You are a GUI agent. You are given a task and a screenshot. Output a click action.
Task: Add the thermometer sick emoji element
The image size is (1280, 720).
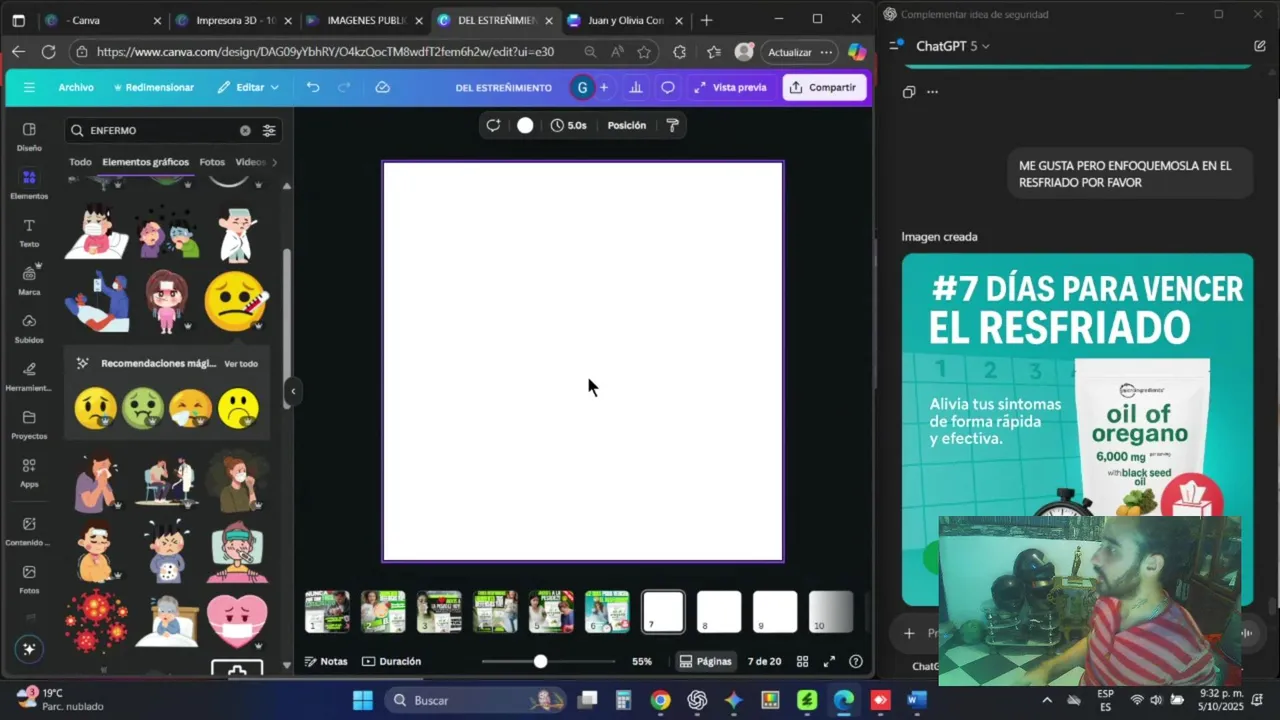[236, 300]
